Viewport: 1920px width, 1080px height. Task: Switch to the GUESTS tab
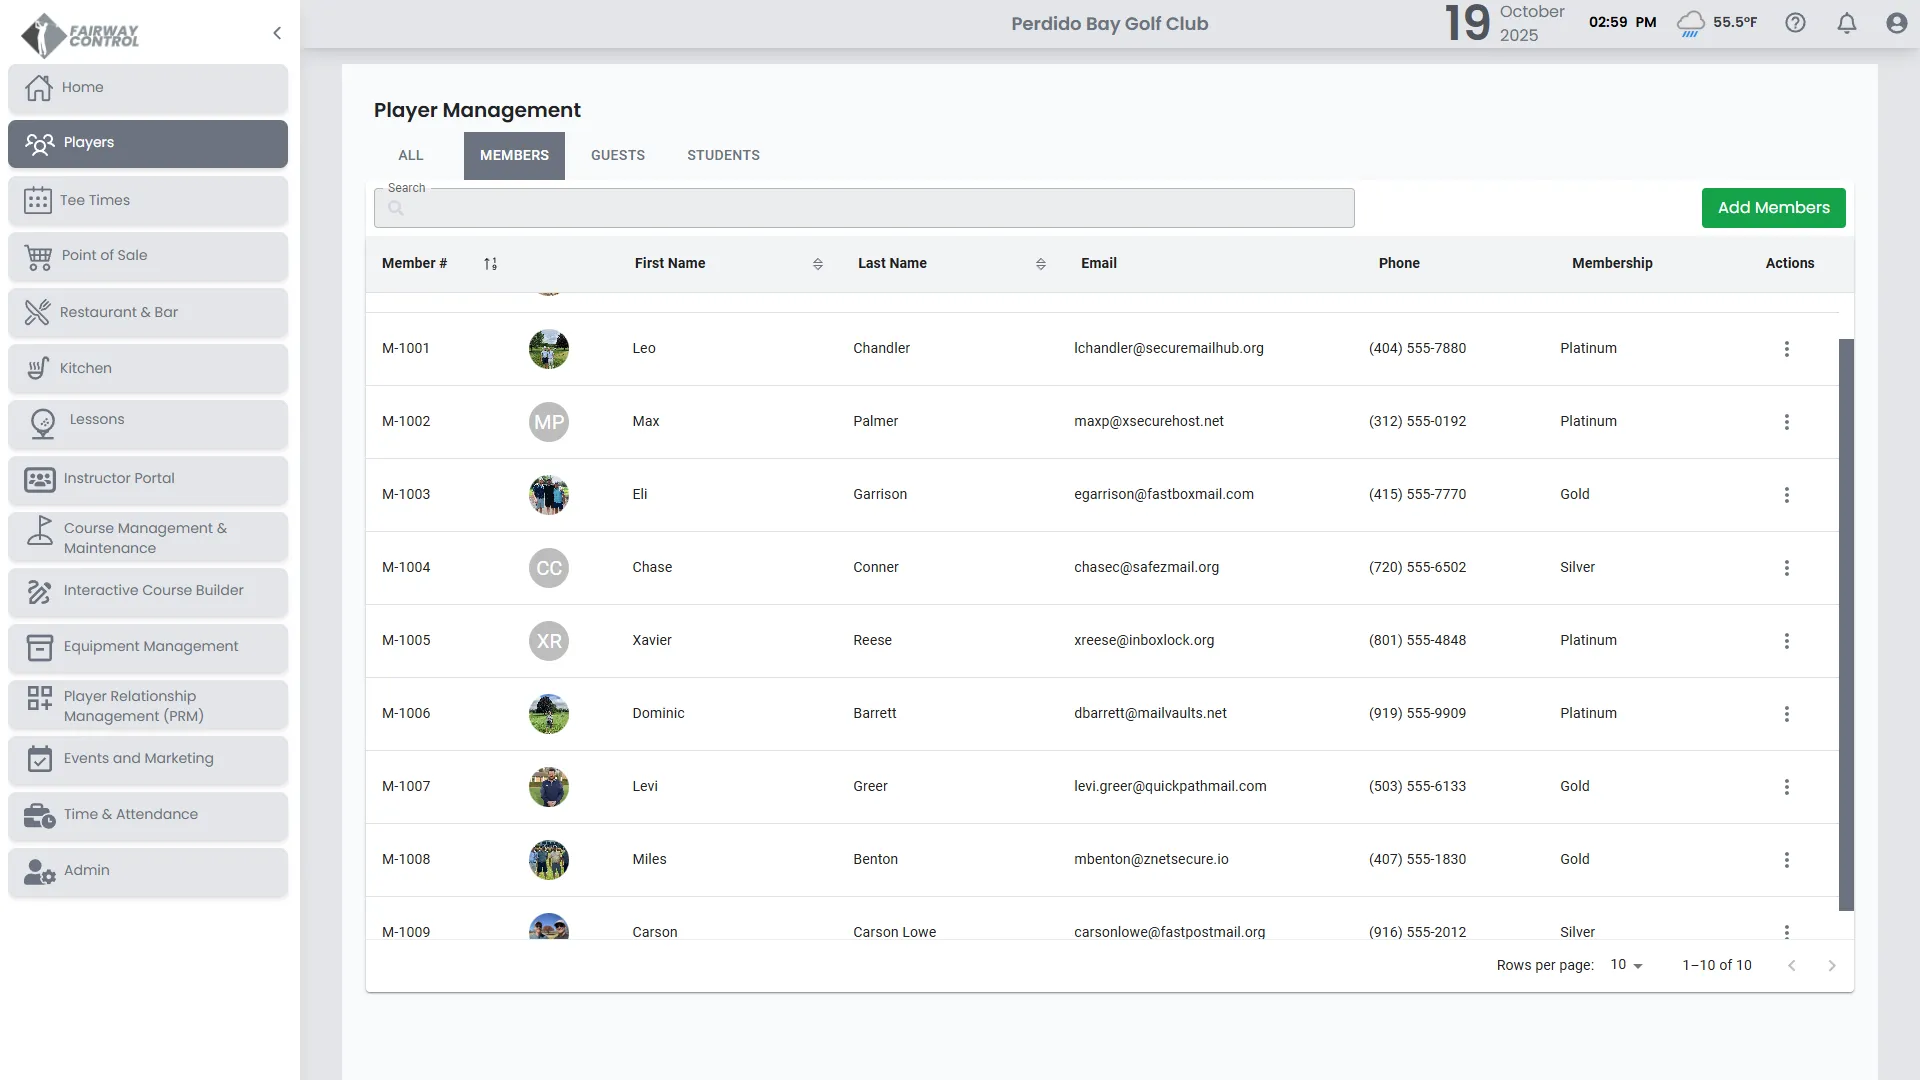(x=617, y=156)
